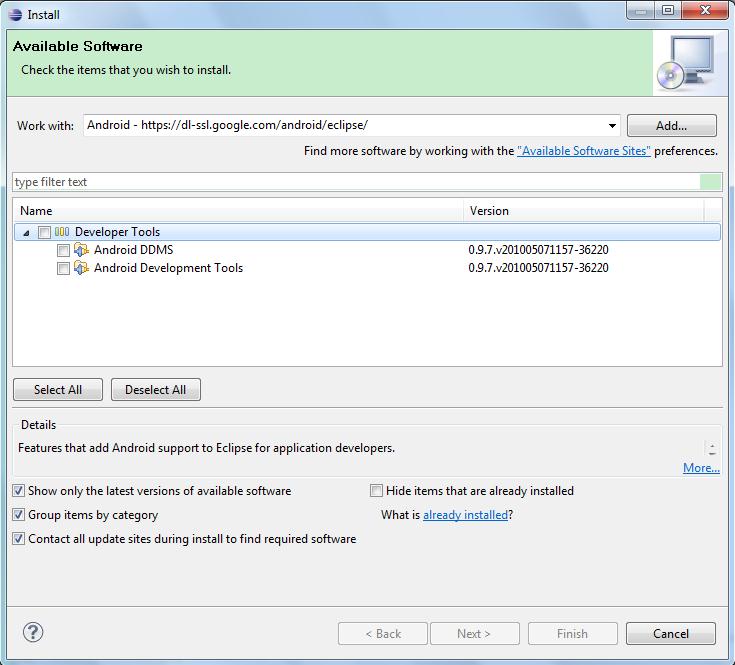Click the Version column header
Viewport: 735px width, 665px height.
tap(584, 211)
